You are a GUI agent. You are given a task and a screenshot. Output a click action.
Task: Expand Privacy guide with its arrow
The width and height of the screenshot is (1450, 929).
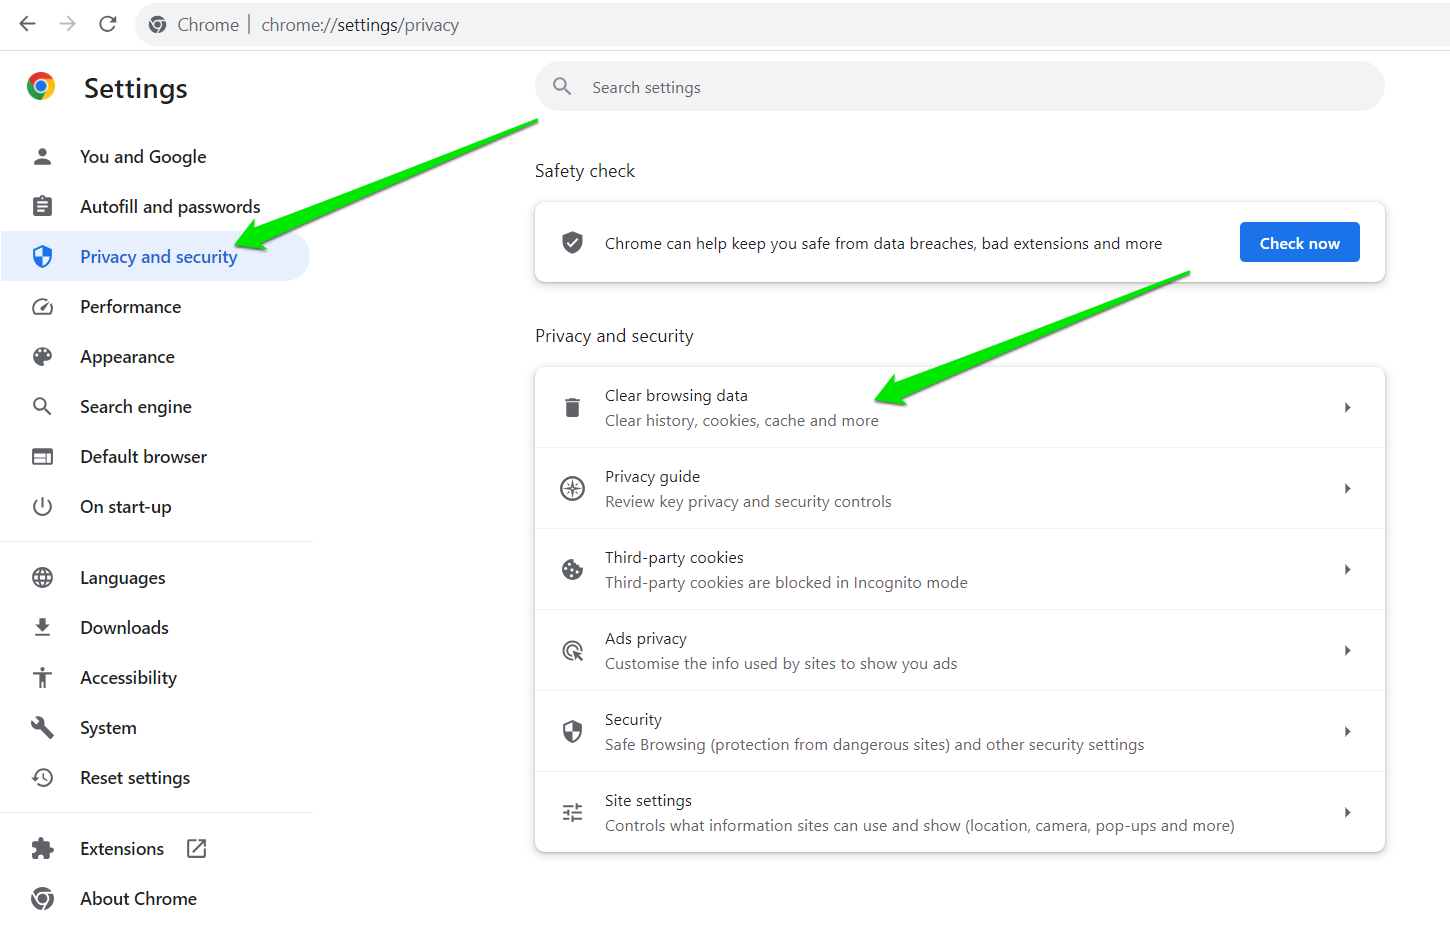point(1347,488)
